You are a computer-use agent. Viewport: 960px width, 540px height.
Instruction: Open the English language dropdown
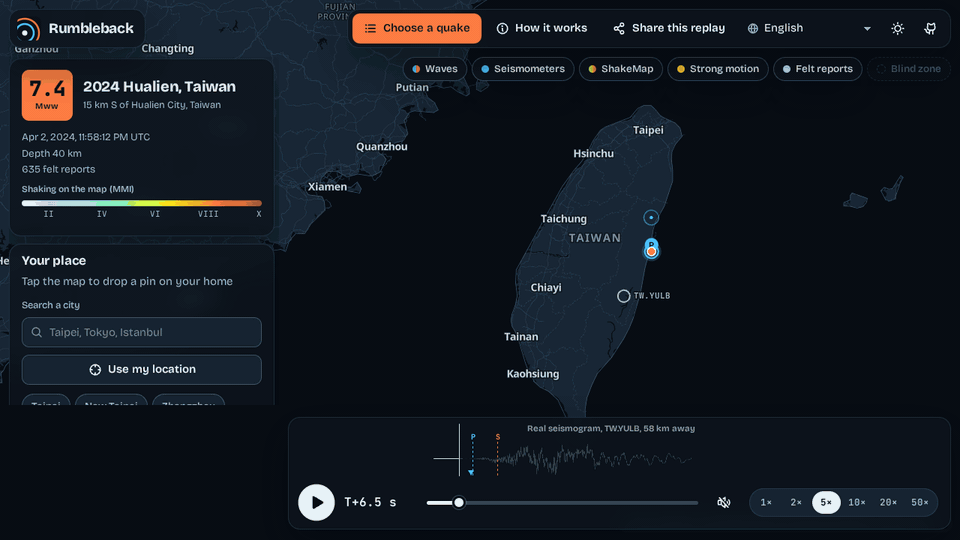pos(809,28)
